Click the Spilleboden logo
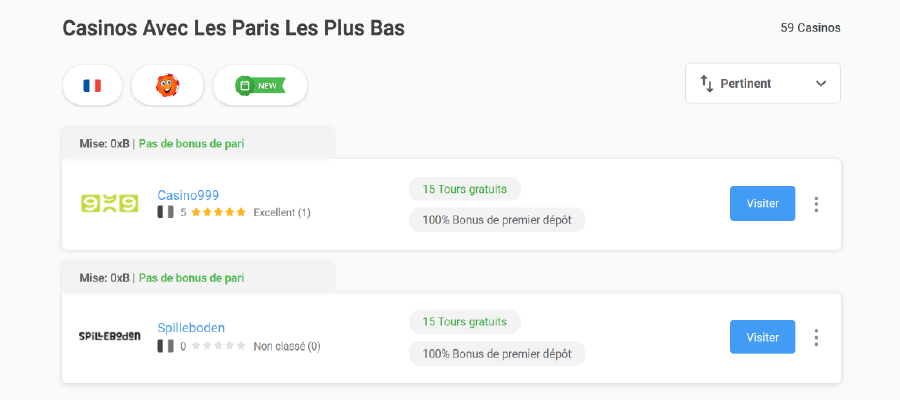The width and height of the screenshot is (900, 400). (x=109, y=336)
